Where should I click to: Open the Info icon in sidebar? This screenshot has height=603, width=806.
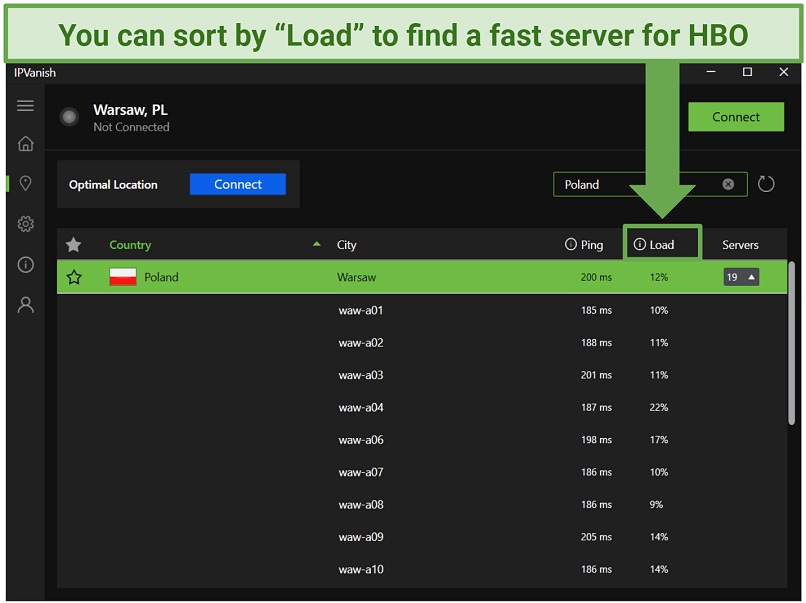pyautogui.click(x=25, y=265)
